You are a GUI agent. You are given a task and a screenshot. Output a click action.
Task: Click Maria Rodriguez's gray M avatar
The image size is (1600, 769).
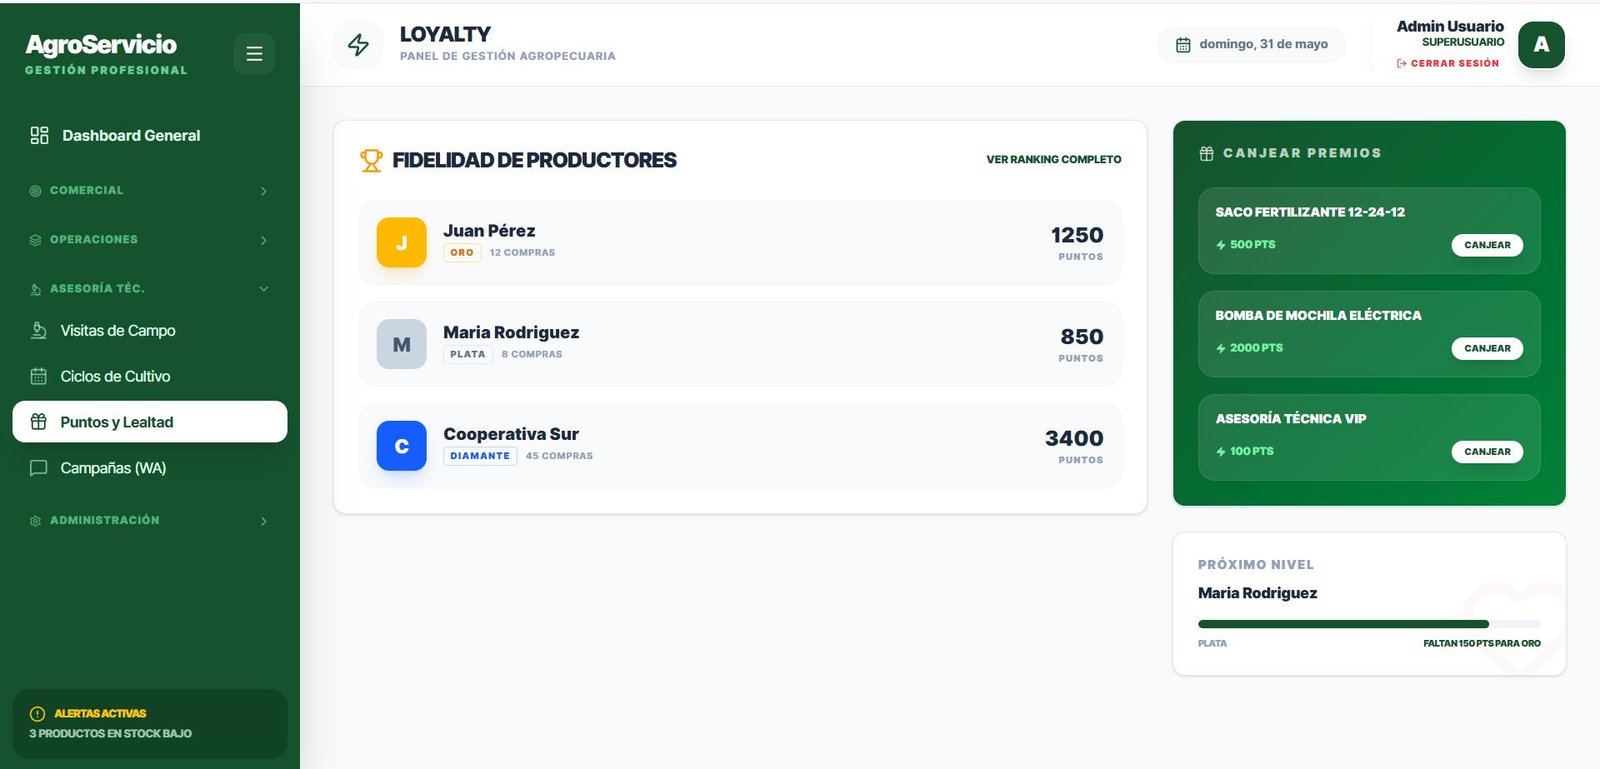tap(401, 344)
